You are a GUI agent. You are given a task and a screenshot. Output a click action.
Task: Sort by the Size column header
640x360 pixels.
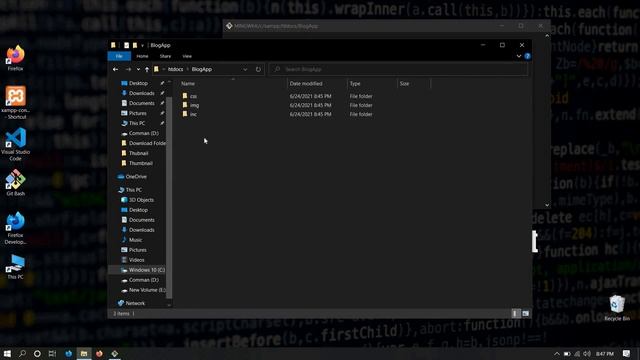(x=414, y=84)
